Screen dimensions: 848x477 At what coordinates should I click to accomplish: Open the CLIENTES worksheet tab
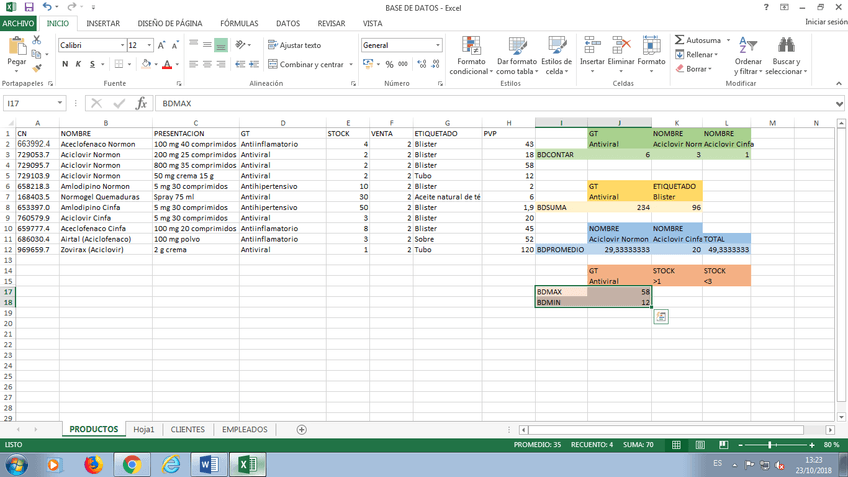pyautogui.click(x=188, y=429)
